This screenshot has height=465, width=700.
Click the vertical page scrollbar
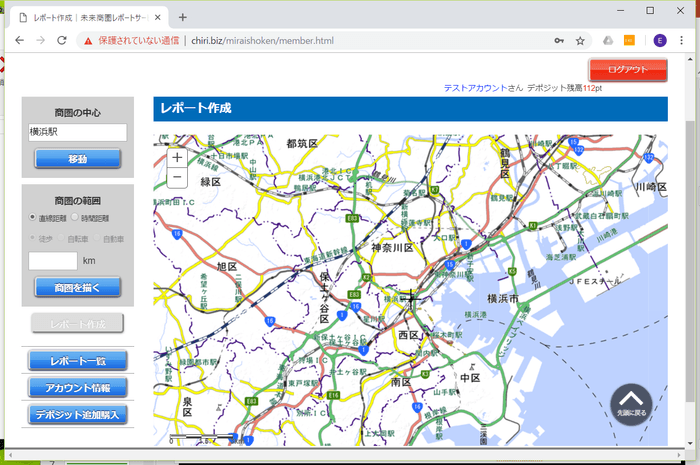coord(690,261)
